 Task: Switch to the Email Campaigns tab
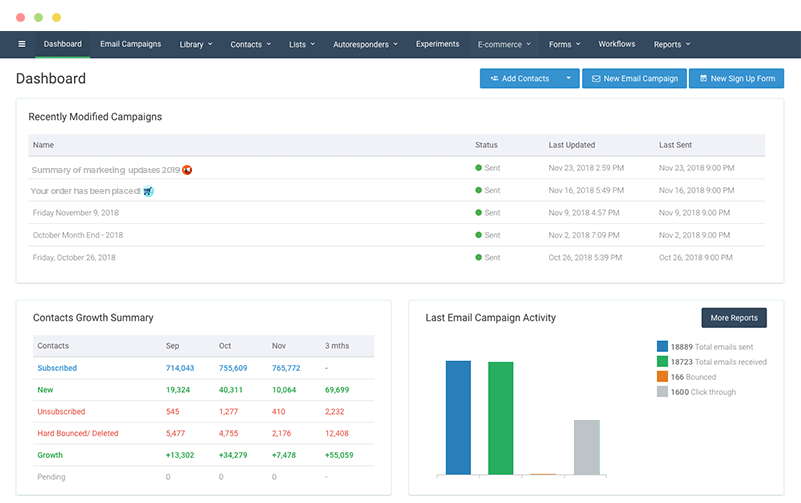[x=130, y=44]
